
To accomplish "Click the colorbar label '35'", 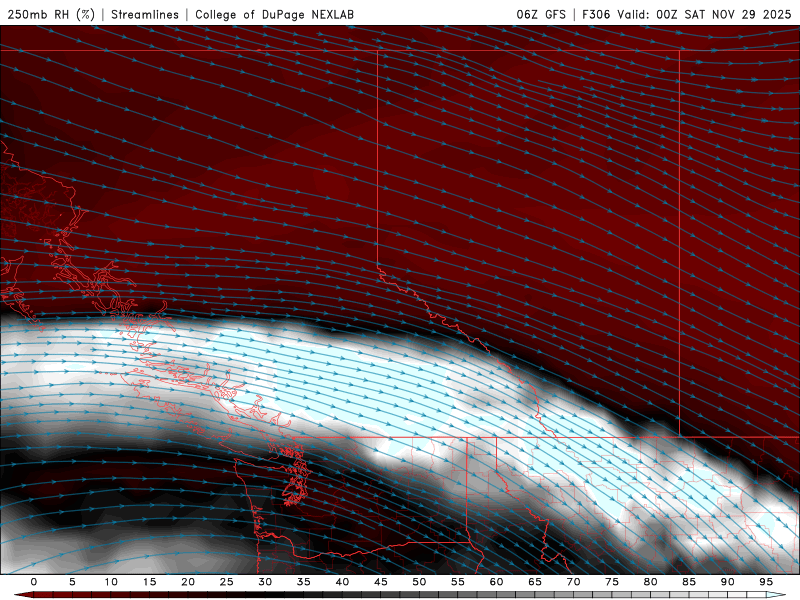I will tap(304, 582).
